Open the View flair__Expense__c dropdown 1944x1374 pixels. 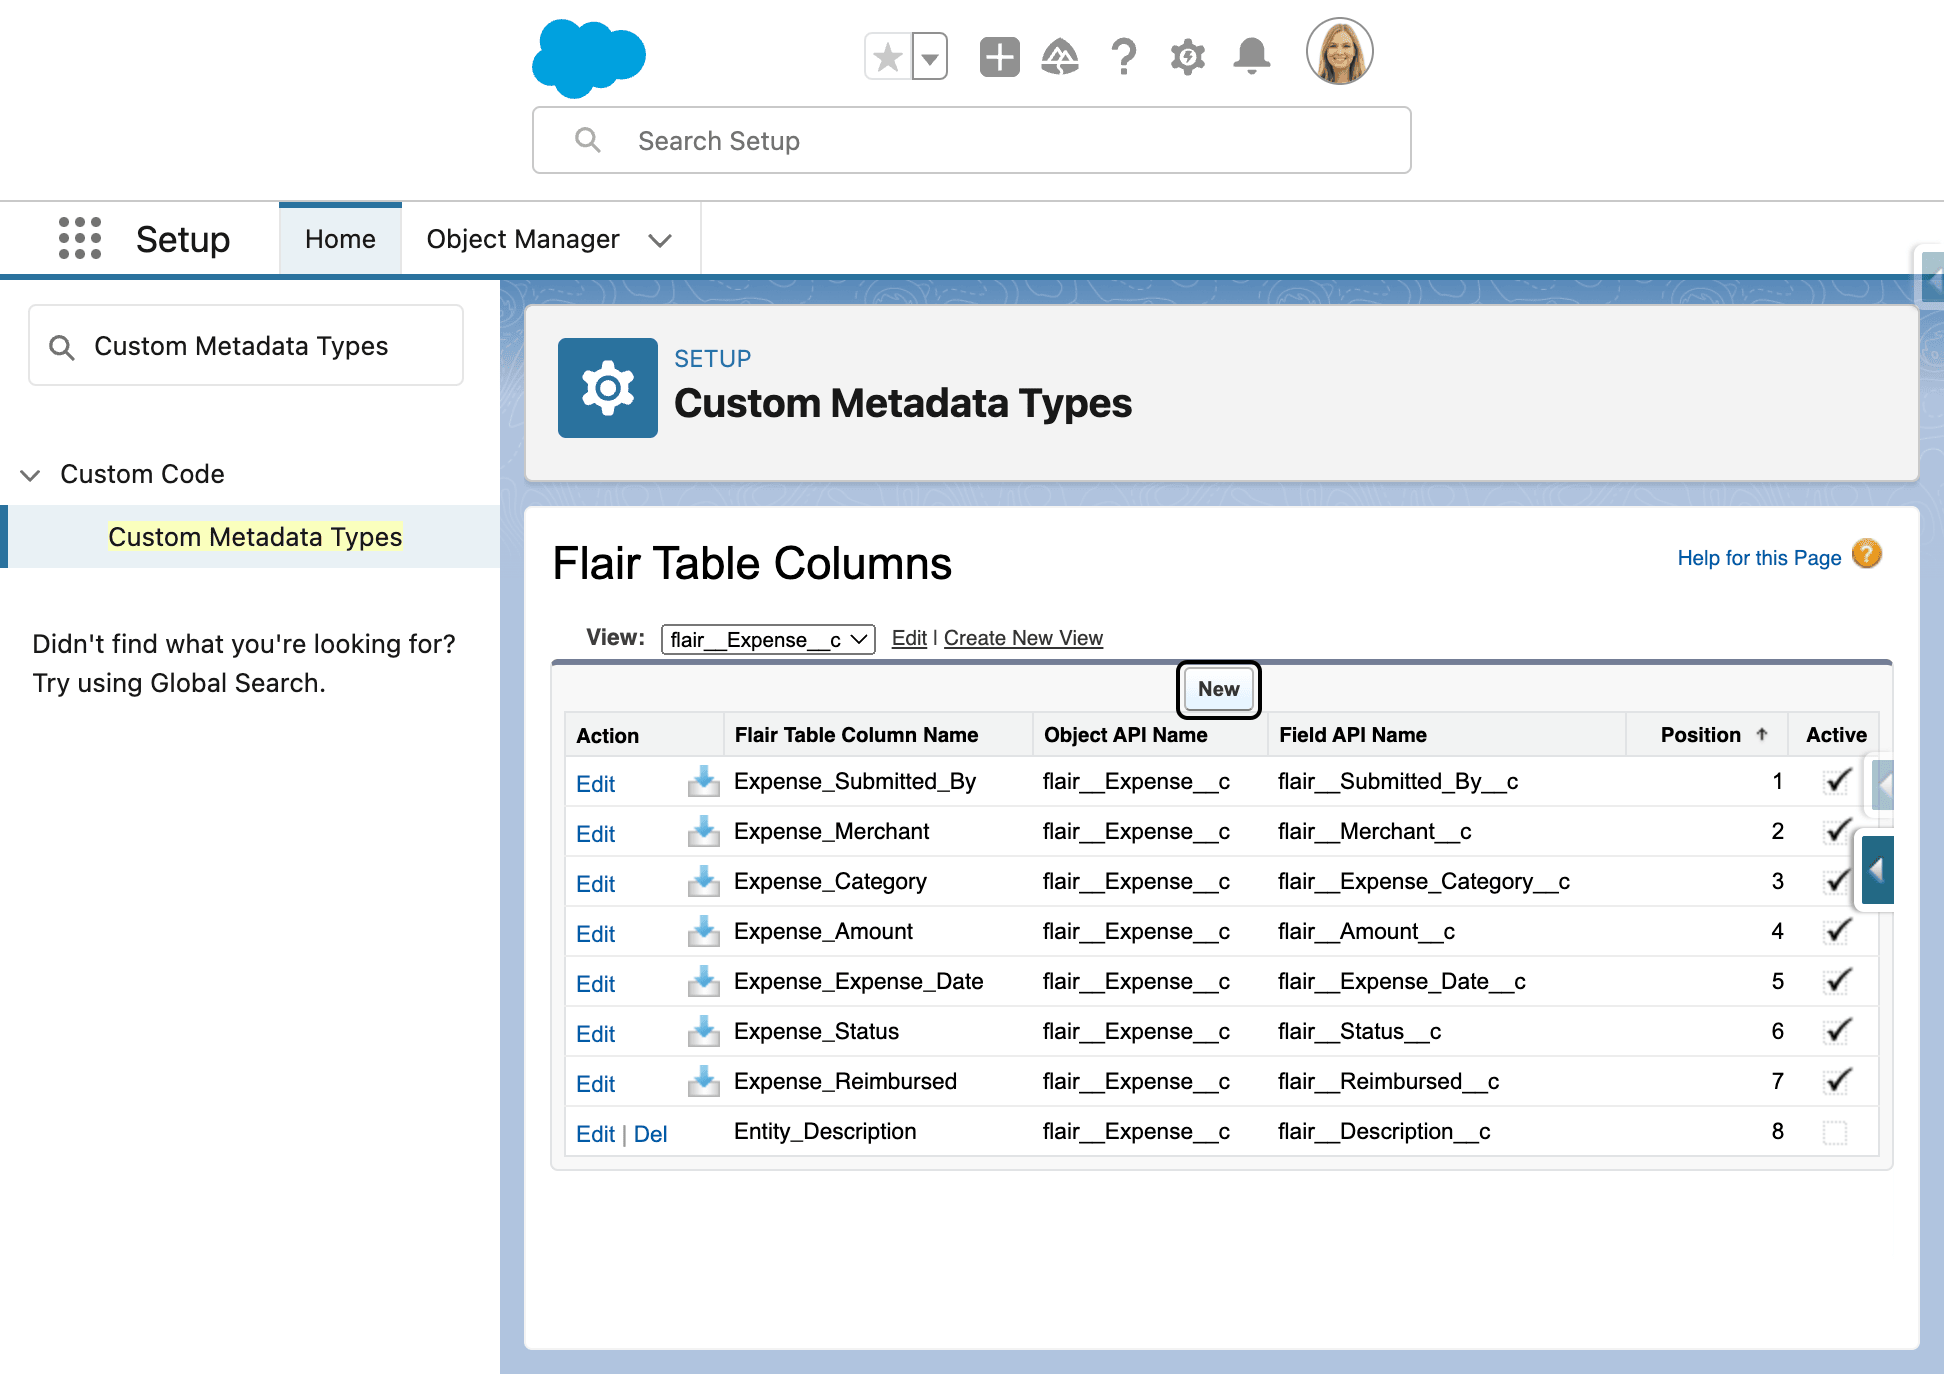point(768,639)
